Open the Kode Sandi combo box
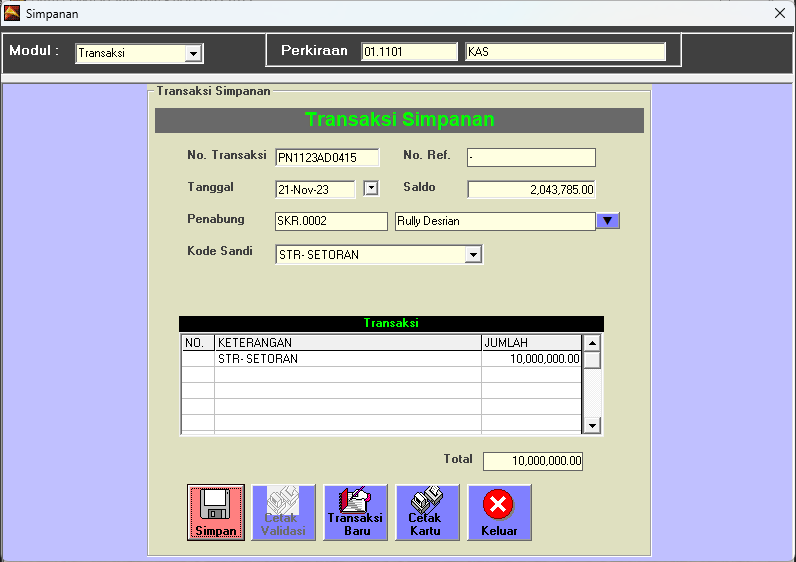796x562 pixels. [473, 255]
